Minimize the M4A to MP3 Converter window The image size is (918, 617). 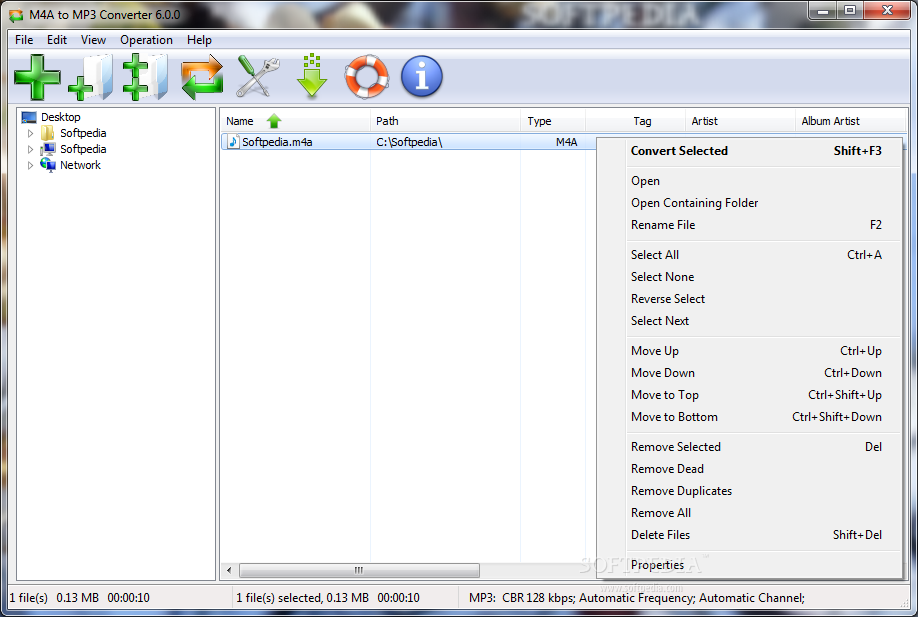[x=823, y=11]
